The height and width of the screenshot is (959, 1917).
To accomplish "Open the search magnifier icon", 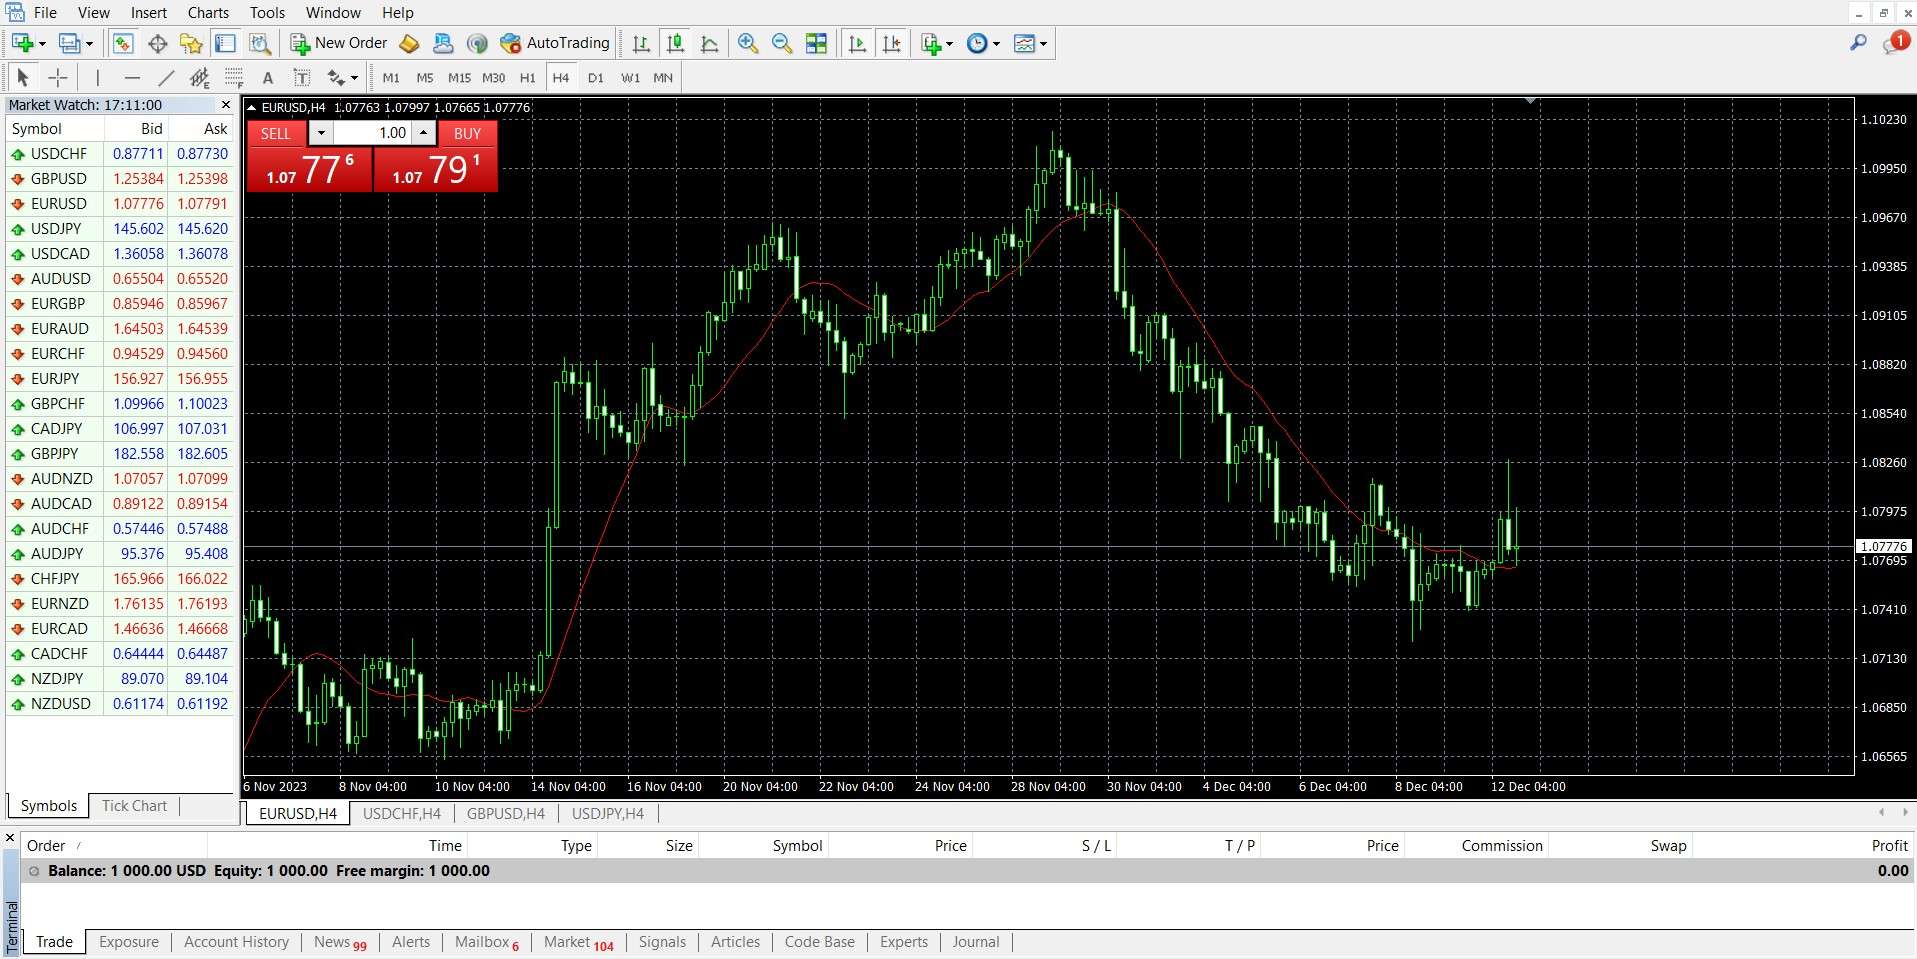I will click(1858, 43).
